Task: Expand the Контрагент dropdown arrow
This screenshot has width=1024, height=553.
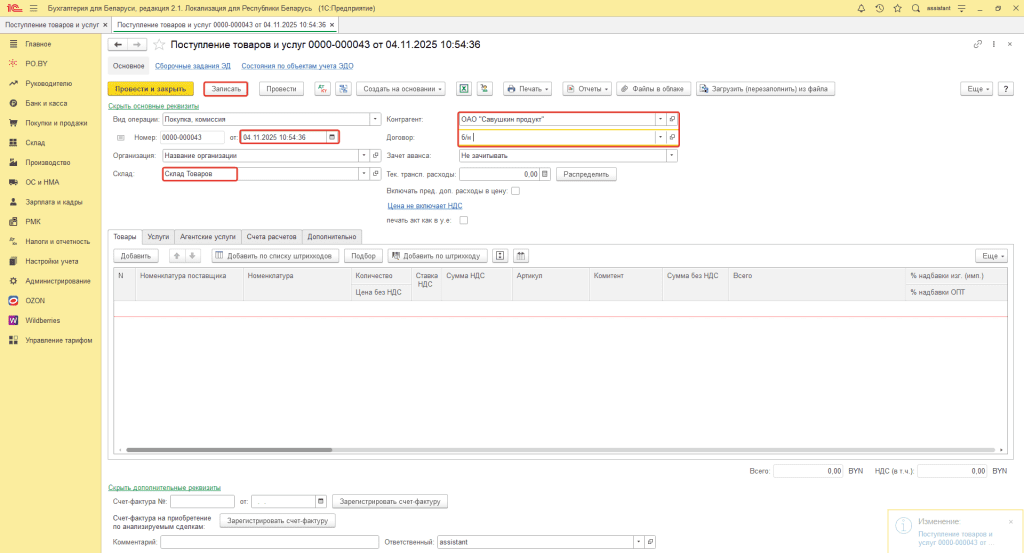Action: pos(660,119)
